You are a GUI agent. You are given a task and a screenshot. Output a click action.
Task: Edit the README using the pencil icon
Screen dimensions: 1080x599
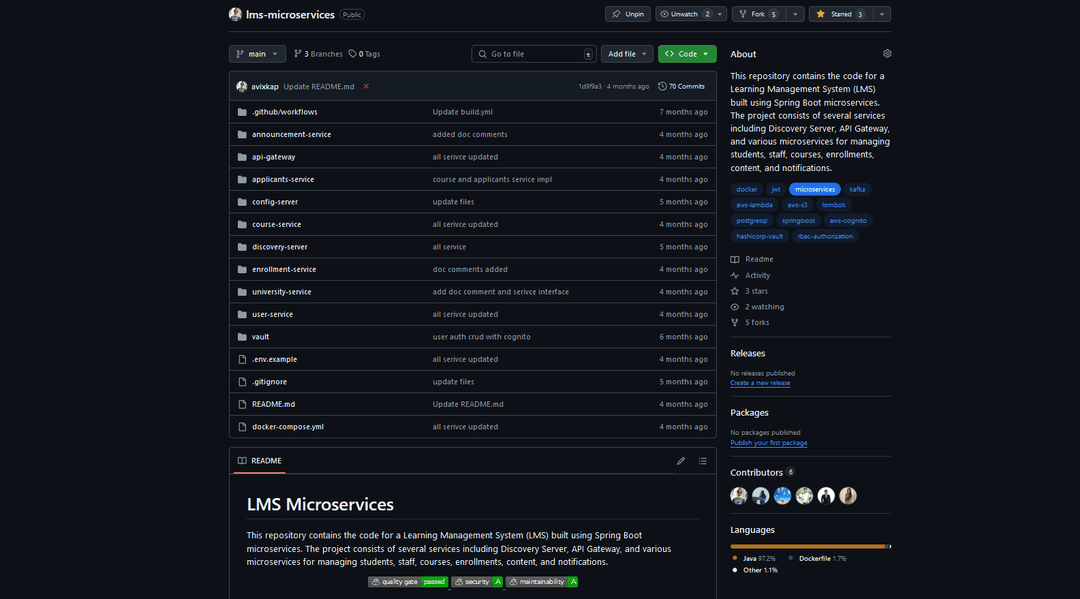coord(681,460)
